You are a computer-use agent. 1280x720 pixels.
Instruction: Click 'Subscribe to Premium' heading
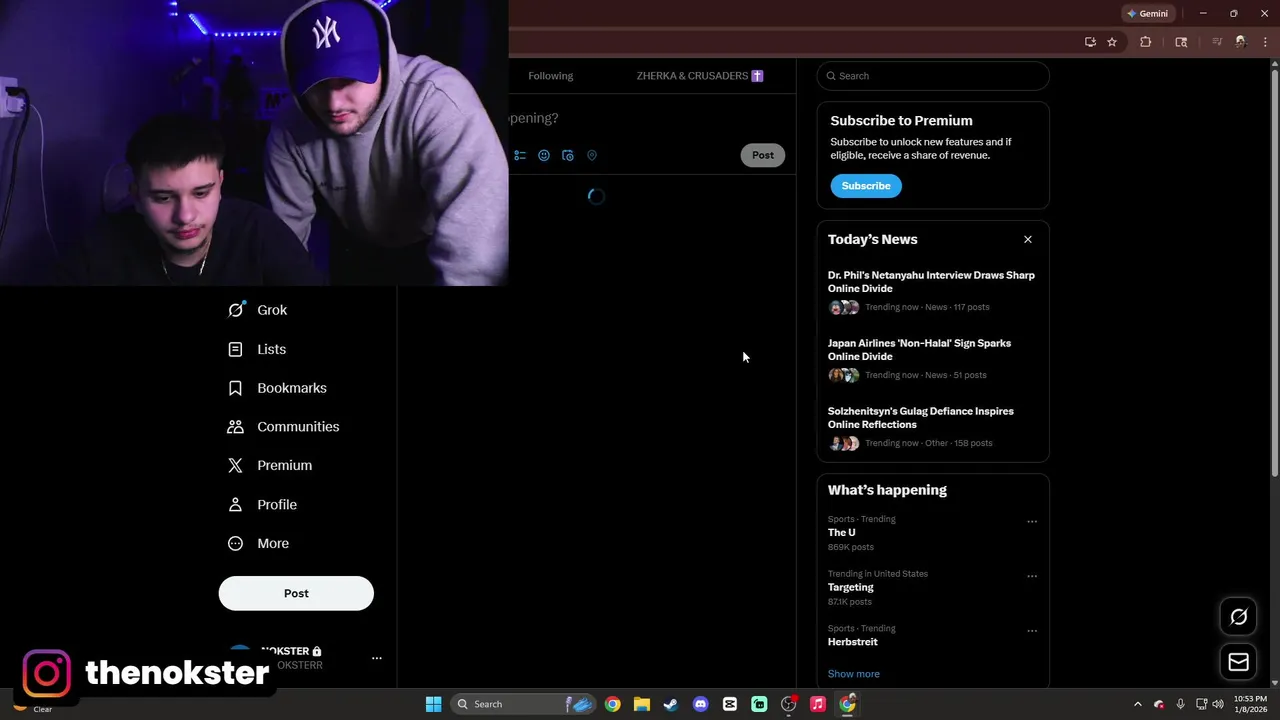[x=901, y=120]
